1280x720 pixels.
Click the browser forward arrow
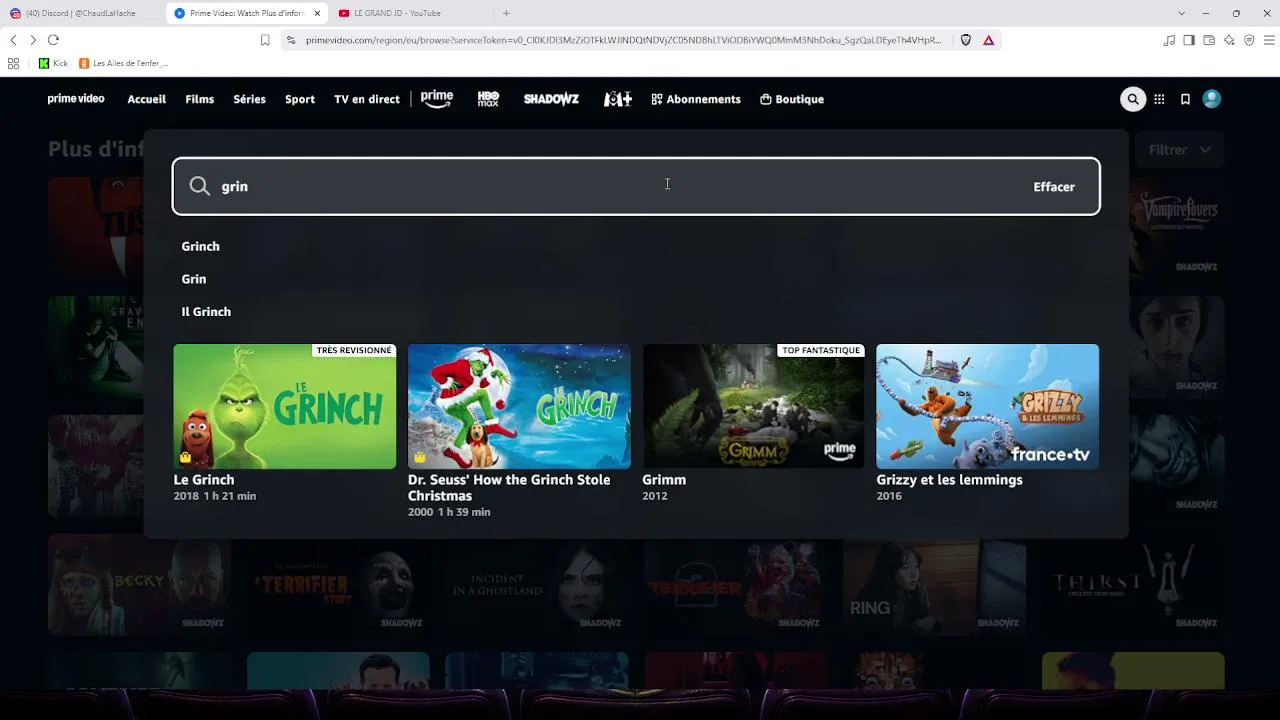pyautogui.click(x=33, y=40)
